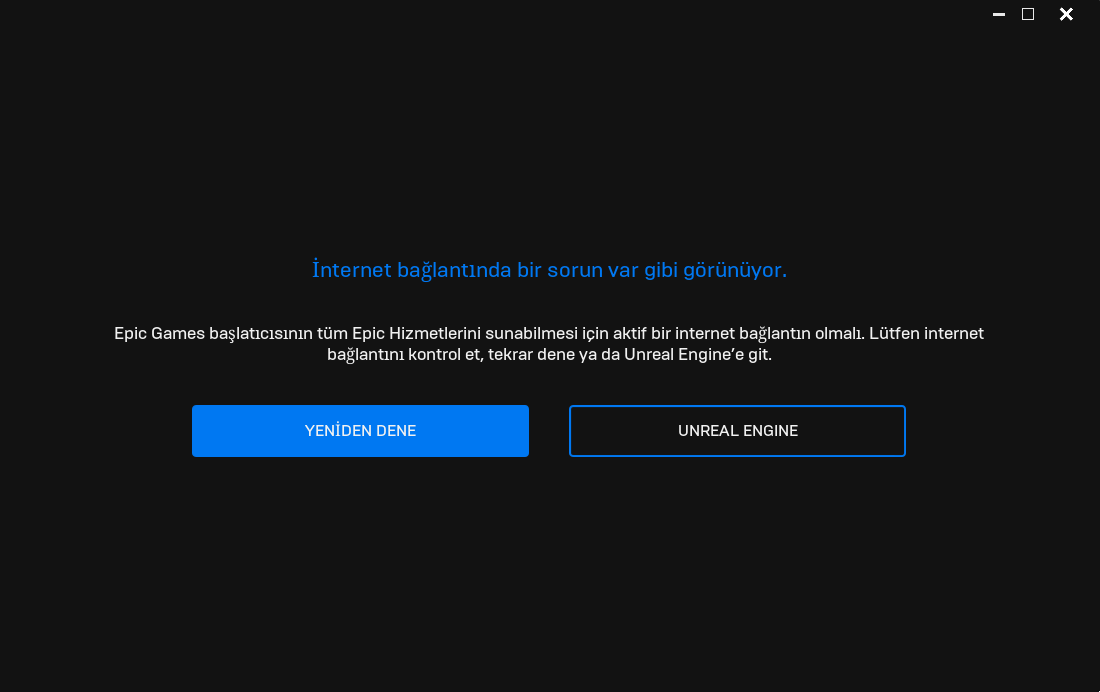Close the launcher with the X icon

tap(1066, 14)
